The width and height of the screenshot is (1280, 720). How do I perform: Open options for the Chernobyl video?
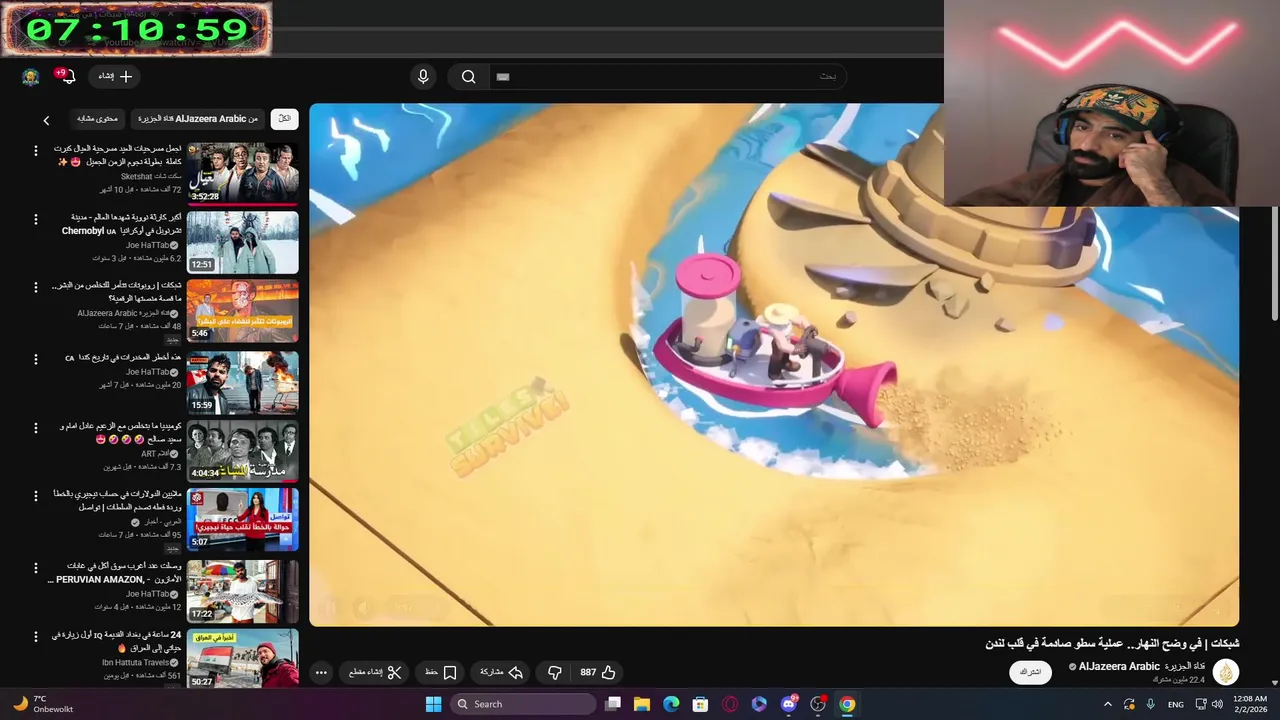click(36, 219)
